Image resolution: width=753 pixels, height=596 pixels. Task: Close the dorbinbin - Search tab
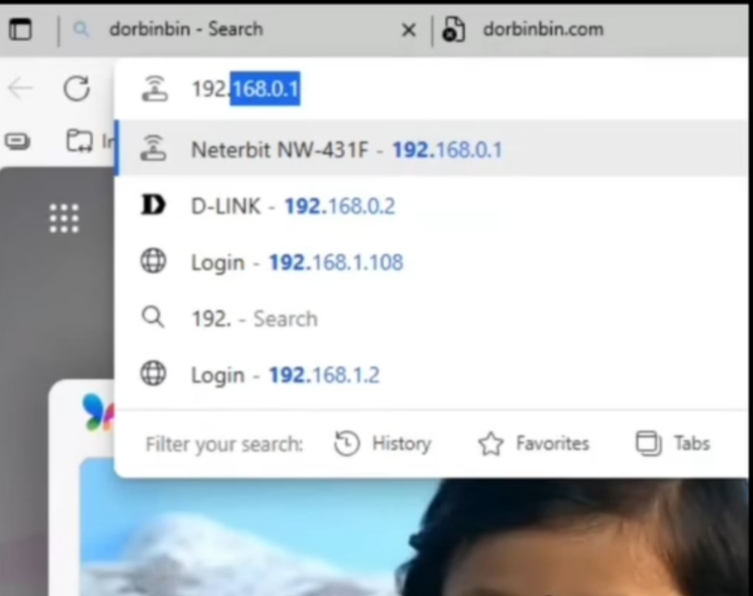tap(408, 30)
